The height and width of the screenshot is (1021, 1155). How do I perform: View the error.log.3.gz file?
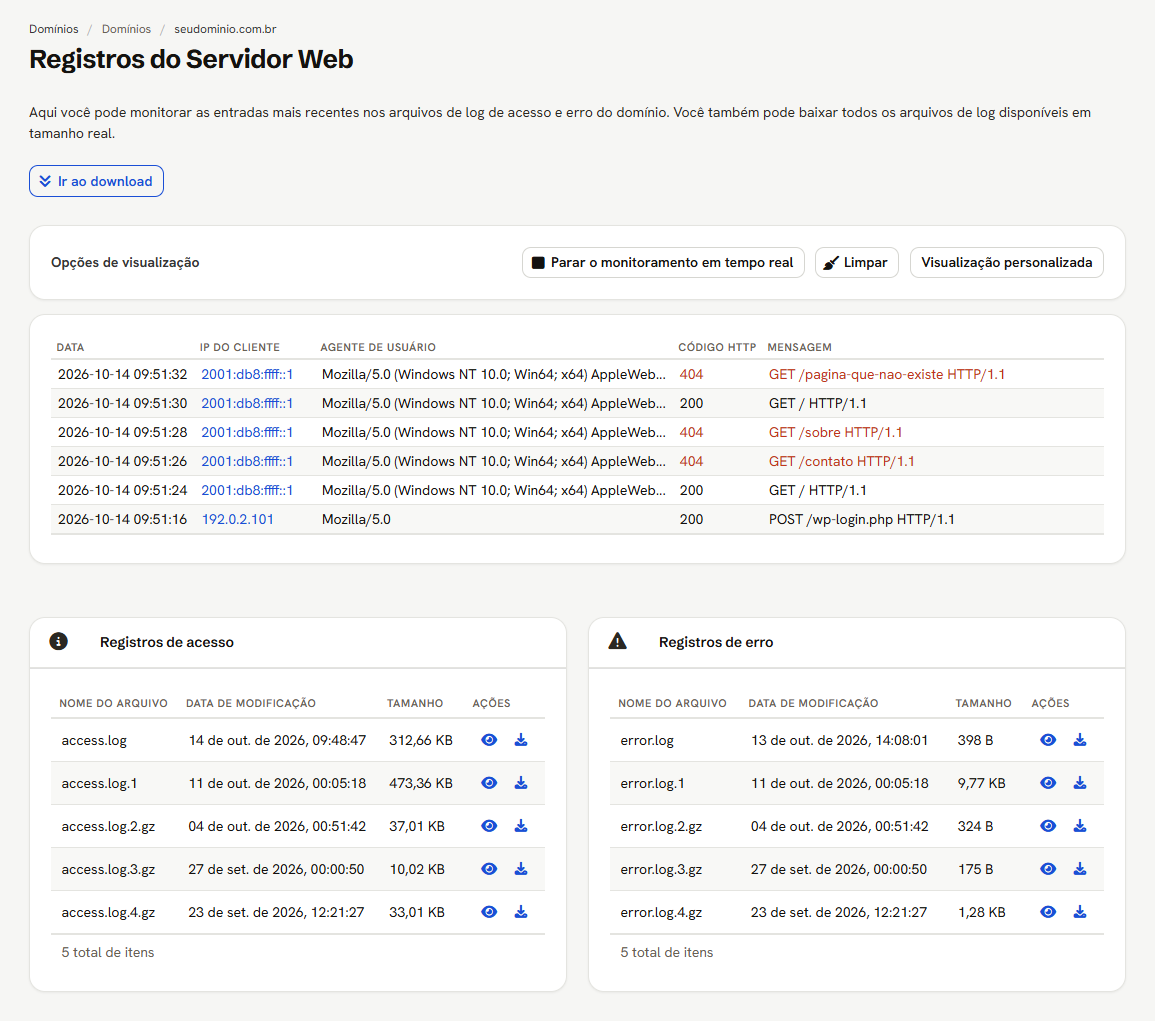point(1048,869)
